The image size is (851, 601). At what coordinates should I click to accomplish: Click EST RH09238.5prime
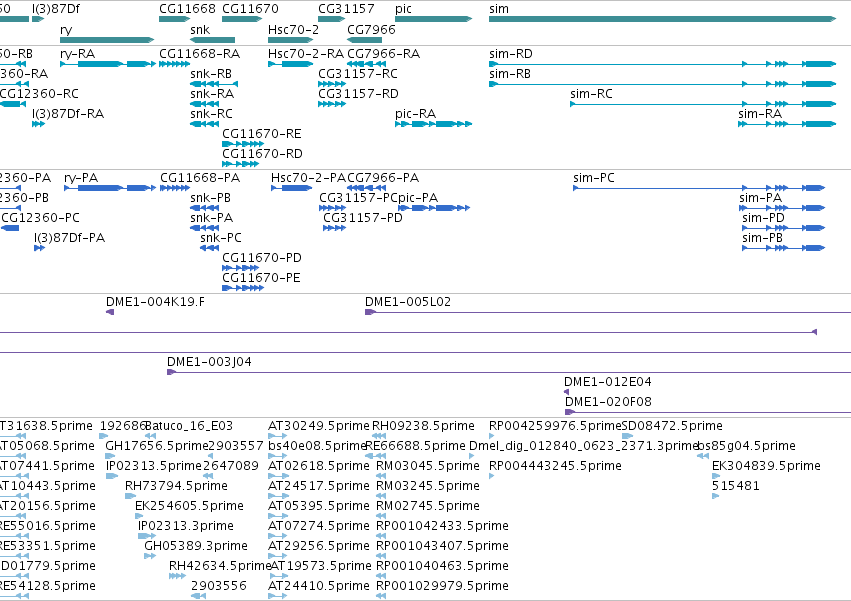(379, 435)
